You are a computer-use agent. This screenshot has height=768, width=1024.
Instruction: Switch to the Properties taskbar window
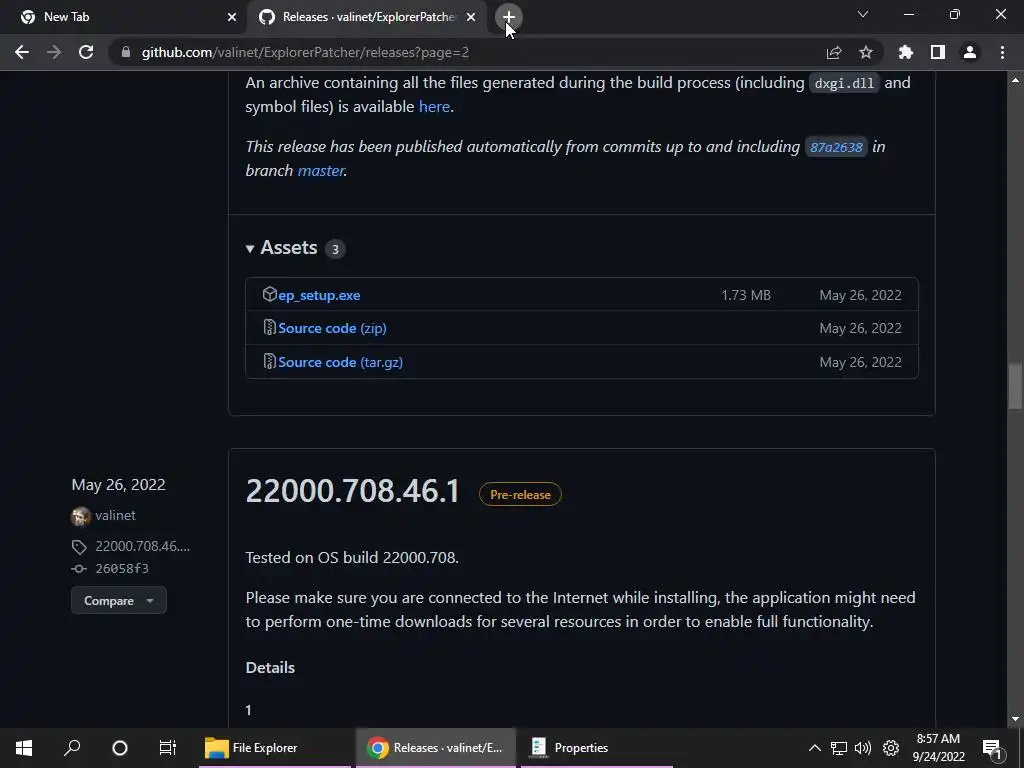[x=596, y=748]
